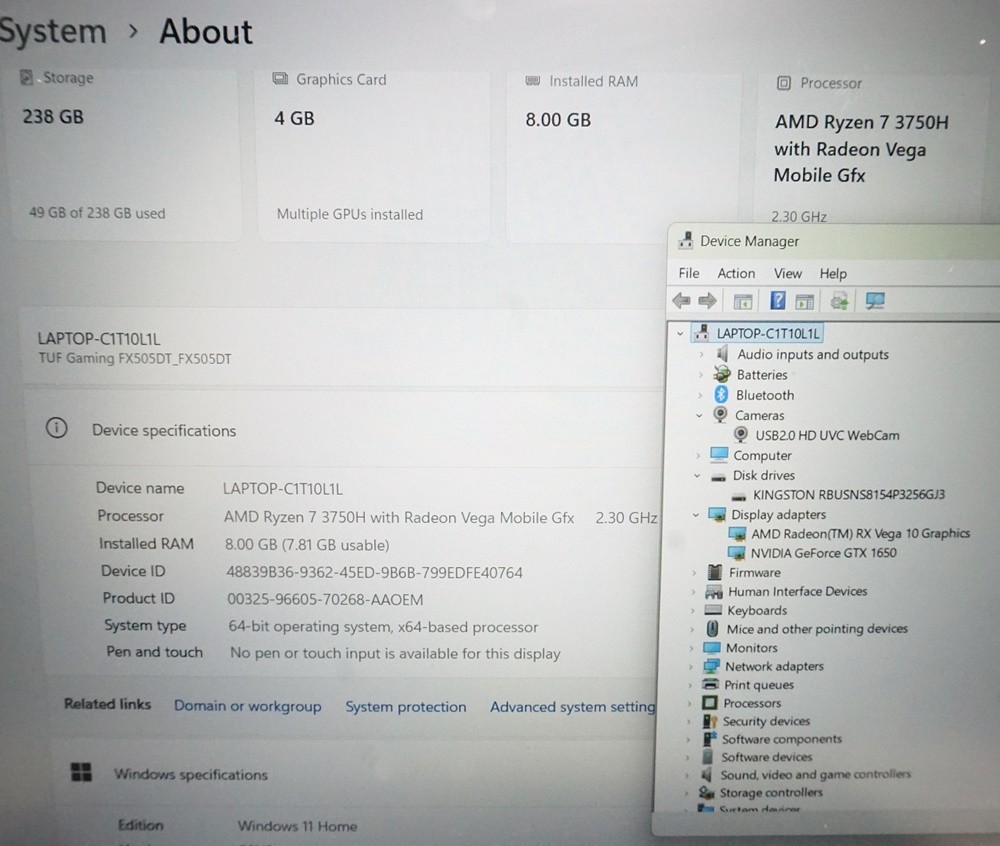Open Help via the blue question mark icon
The image size is (1000, 846).
point(777,300)
